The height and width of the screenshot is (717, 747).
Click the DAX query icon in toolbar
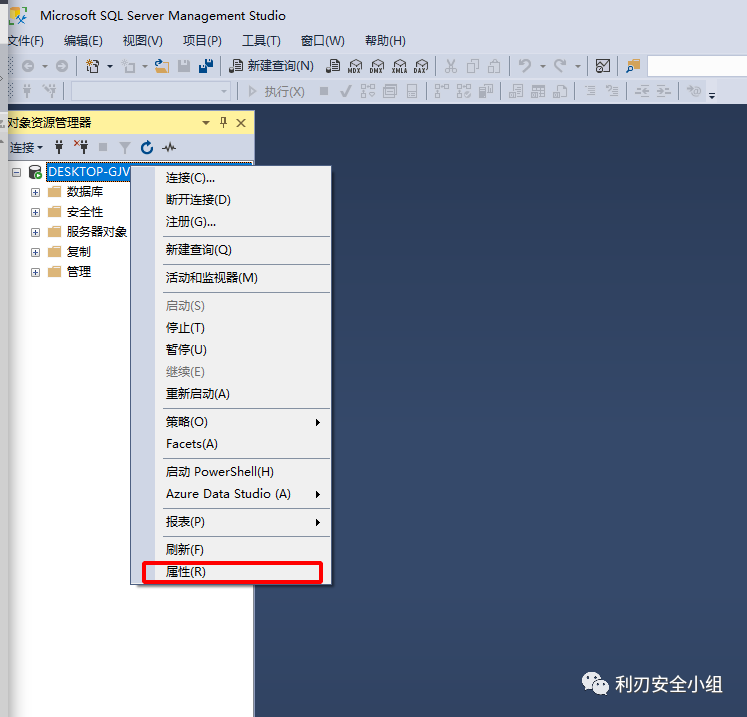[x=421, y=66]
